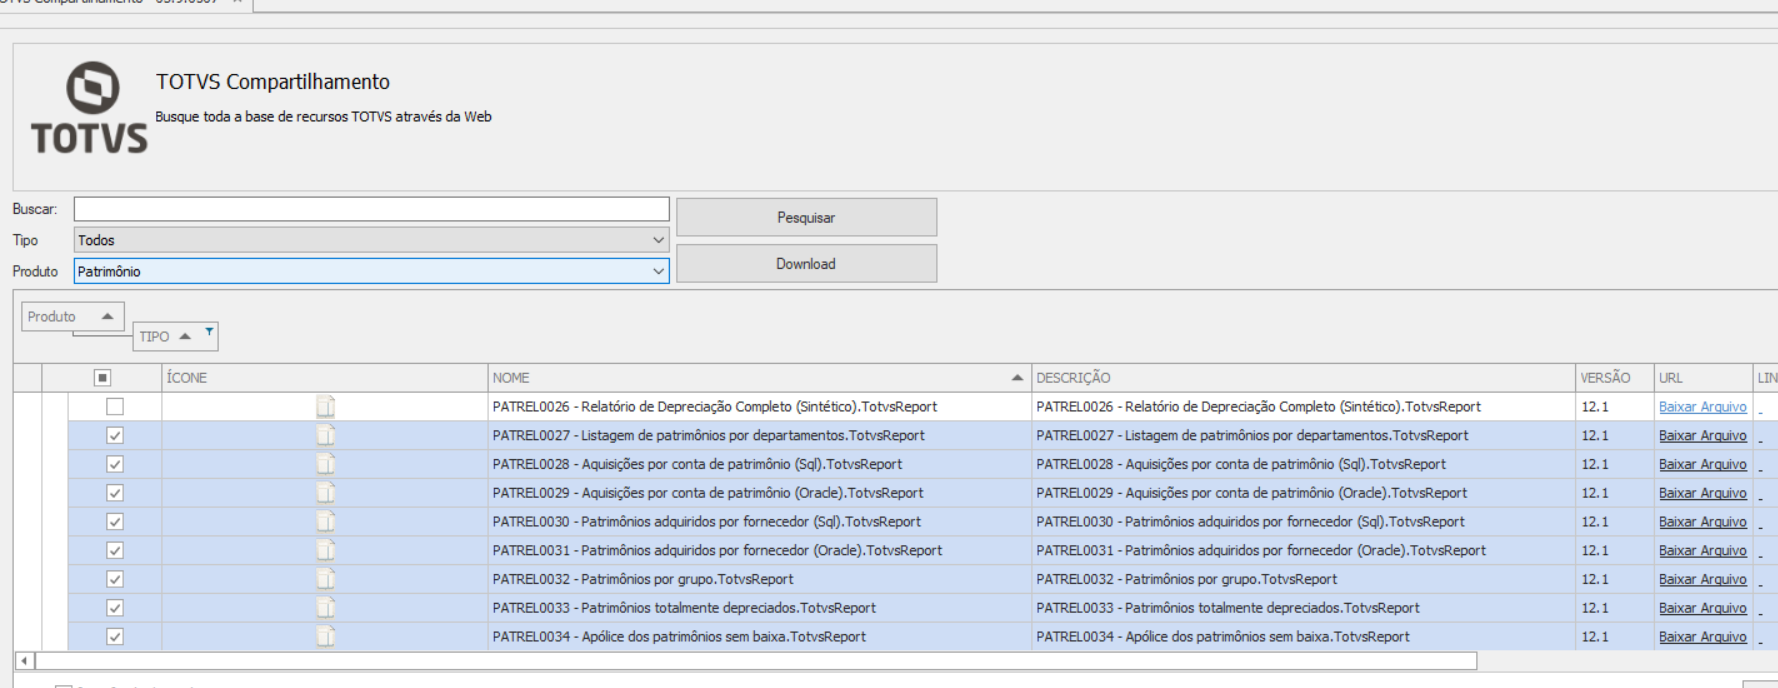Viewport: 1778px width, 688px height.
Task: Select NOME cell PATREL0032 Patrimônios por grupo
Action: (x=759, y=579)
